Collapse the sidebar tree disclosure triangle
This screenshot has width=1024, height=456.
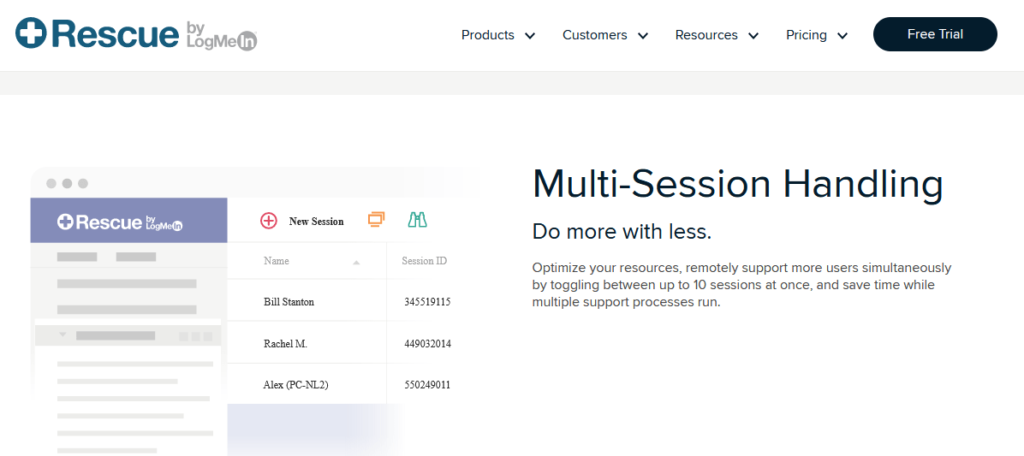(x=63, y=334)
